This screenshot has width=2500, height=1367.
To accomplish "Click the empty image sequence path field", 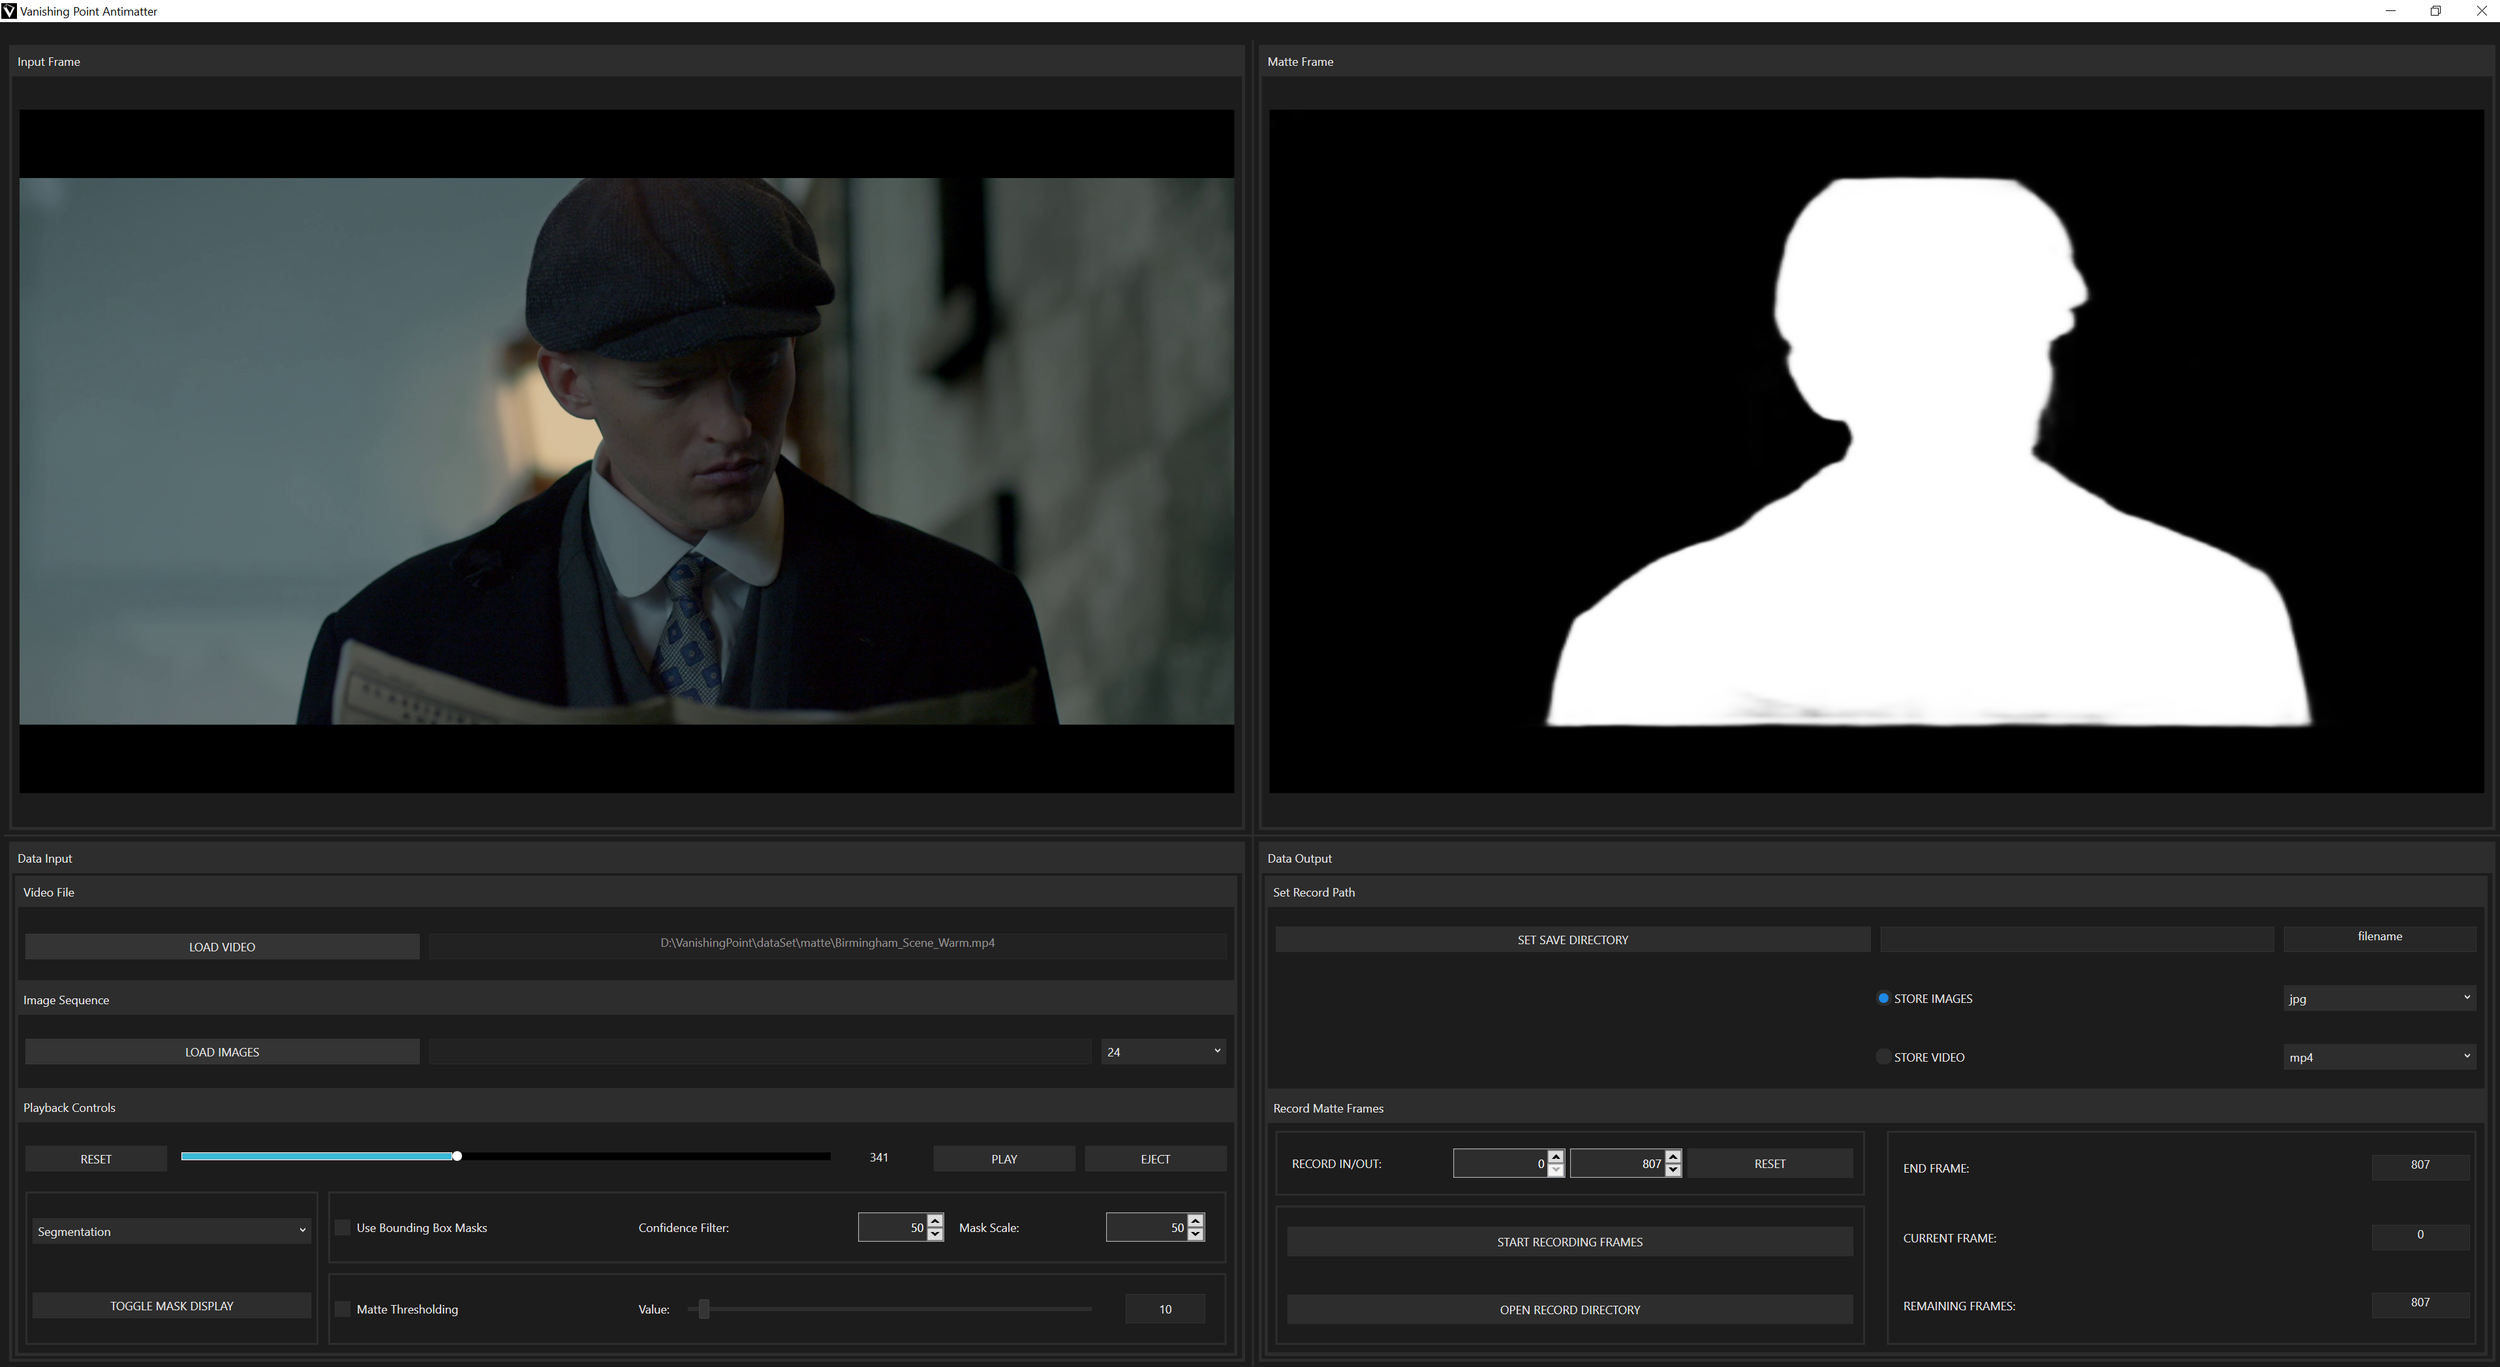I will [x=760, y=1051].
